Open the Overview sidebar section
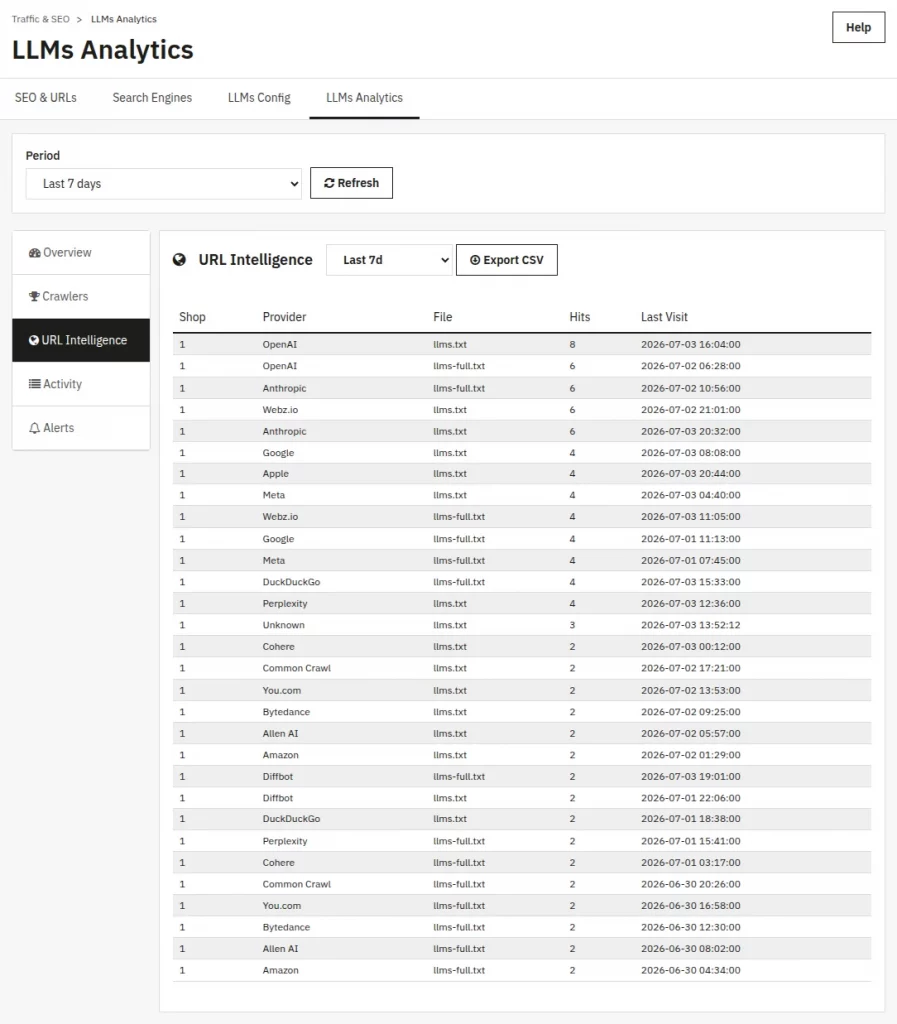Viewport: 897px width, 1024px height. point(81,253)
